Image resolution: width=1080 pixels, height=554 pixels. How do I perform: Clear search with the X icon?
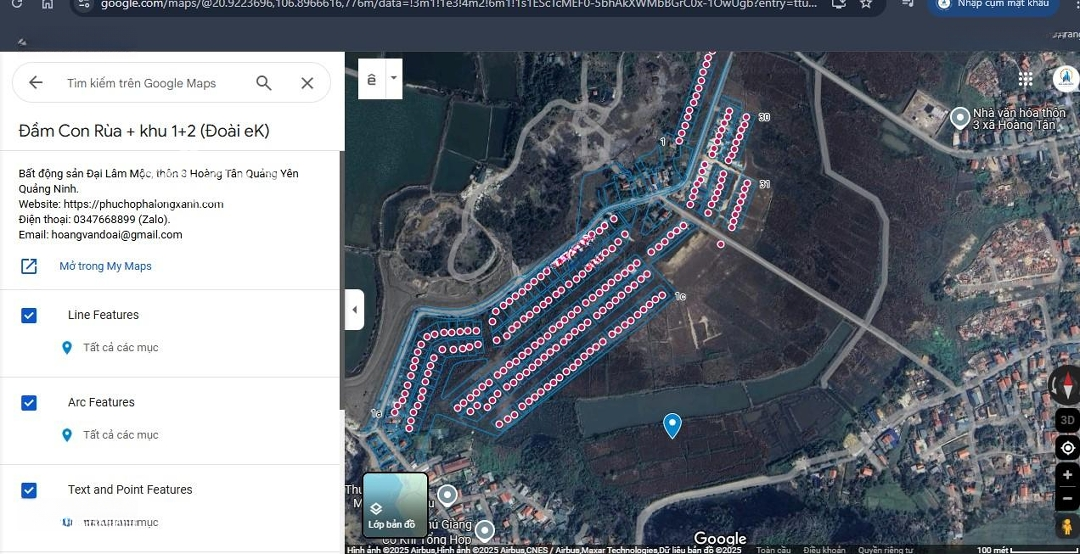click(307, 83)
